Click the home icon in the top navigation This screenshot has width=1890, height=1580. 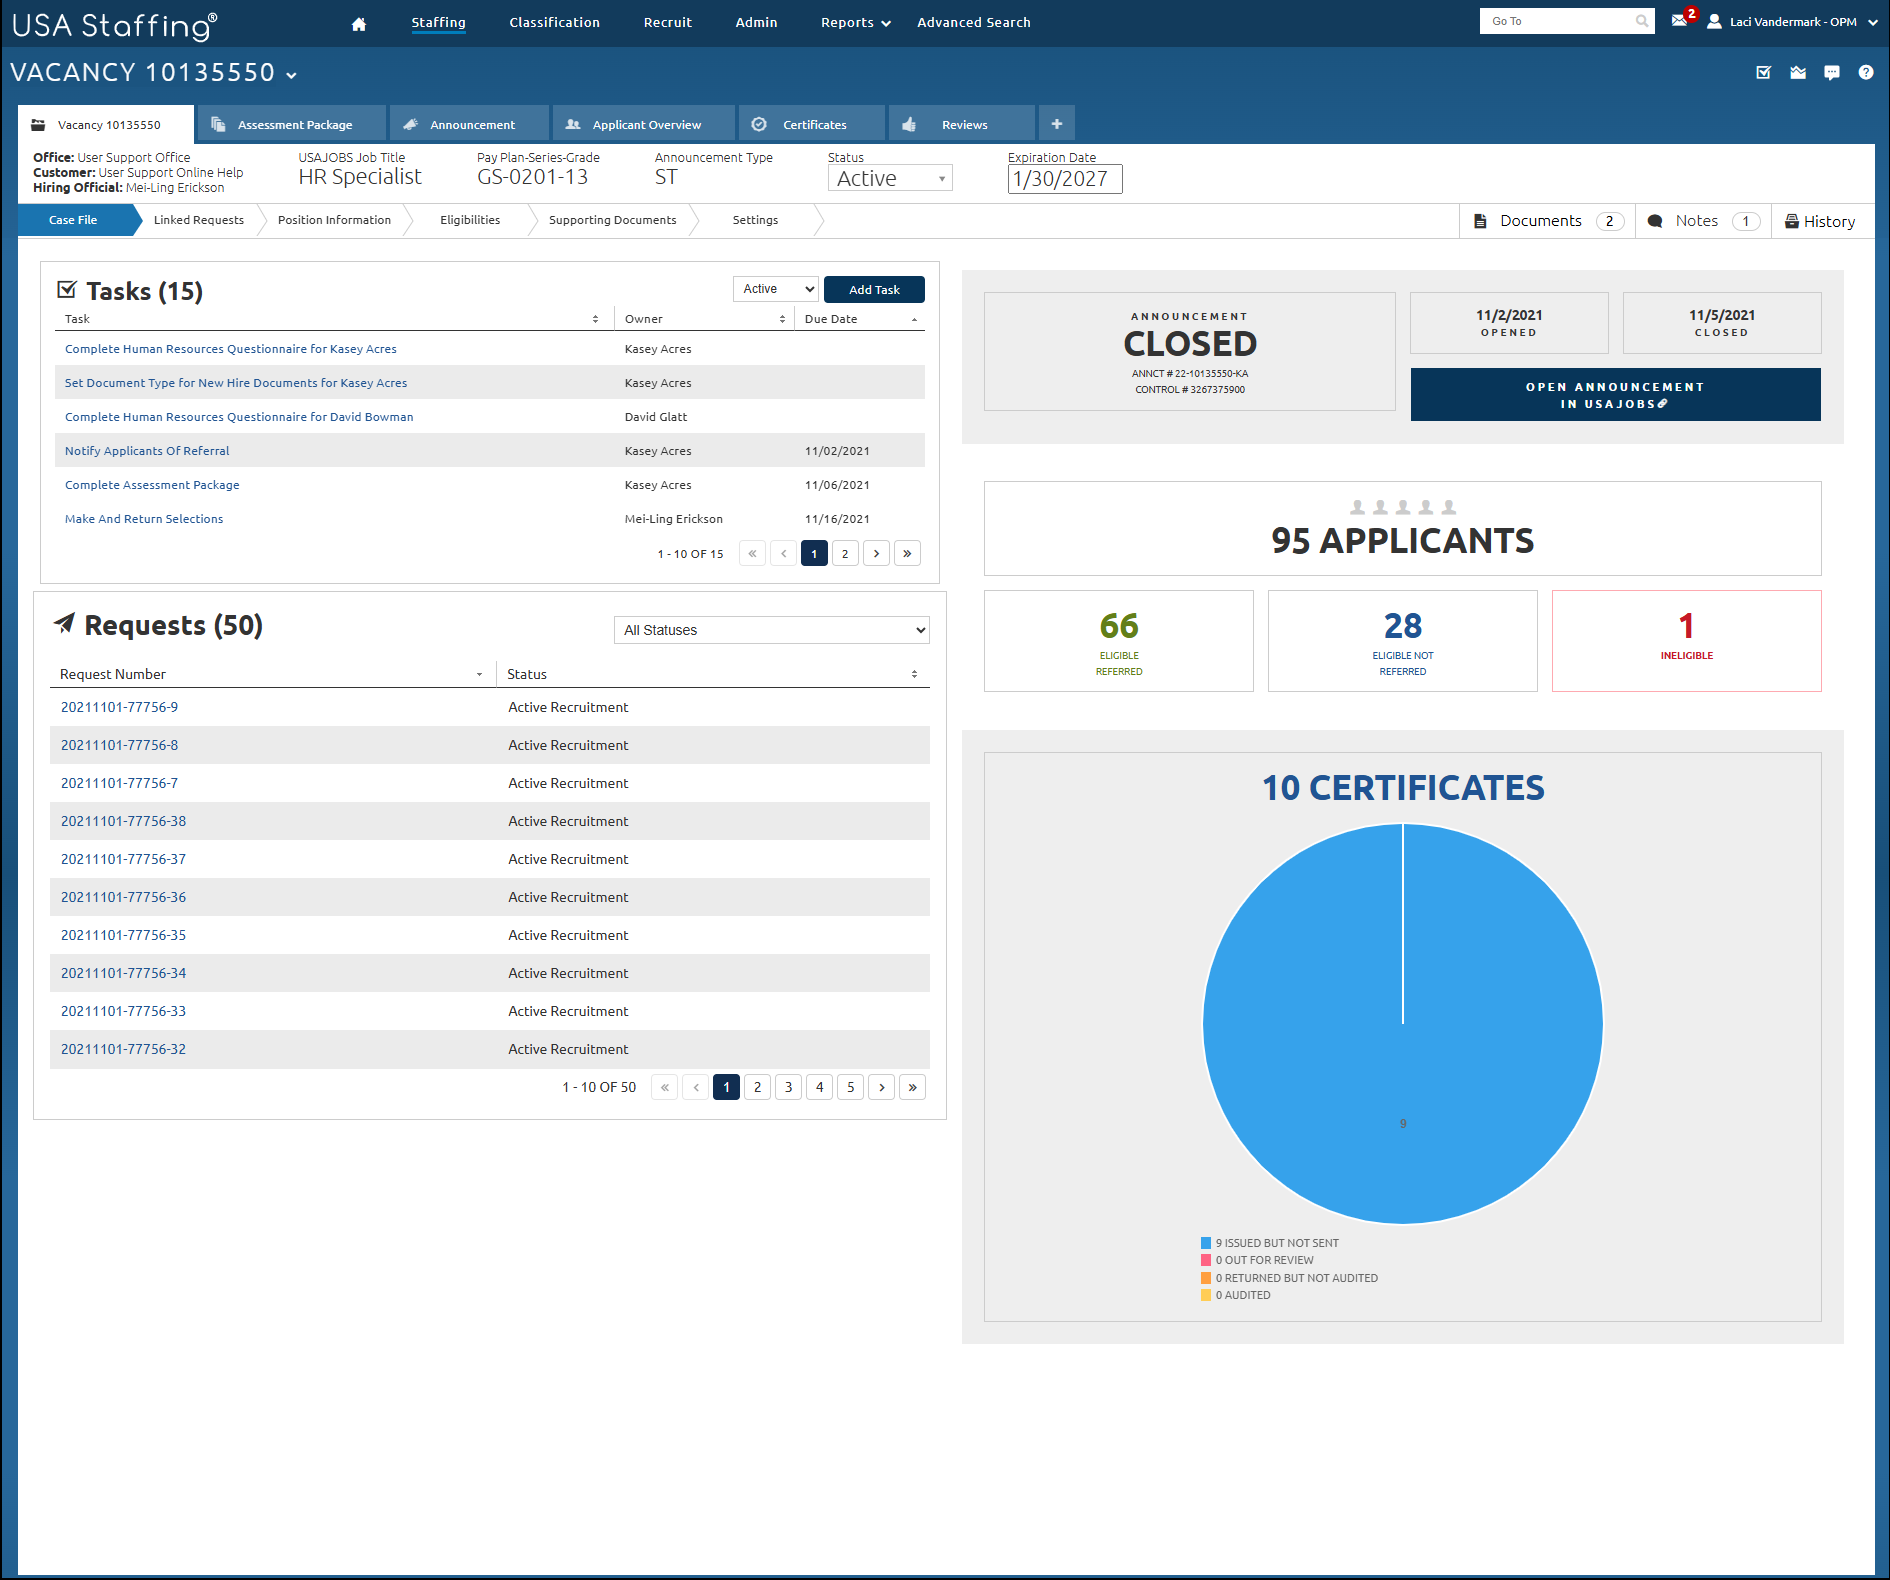(359, 24)
